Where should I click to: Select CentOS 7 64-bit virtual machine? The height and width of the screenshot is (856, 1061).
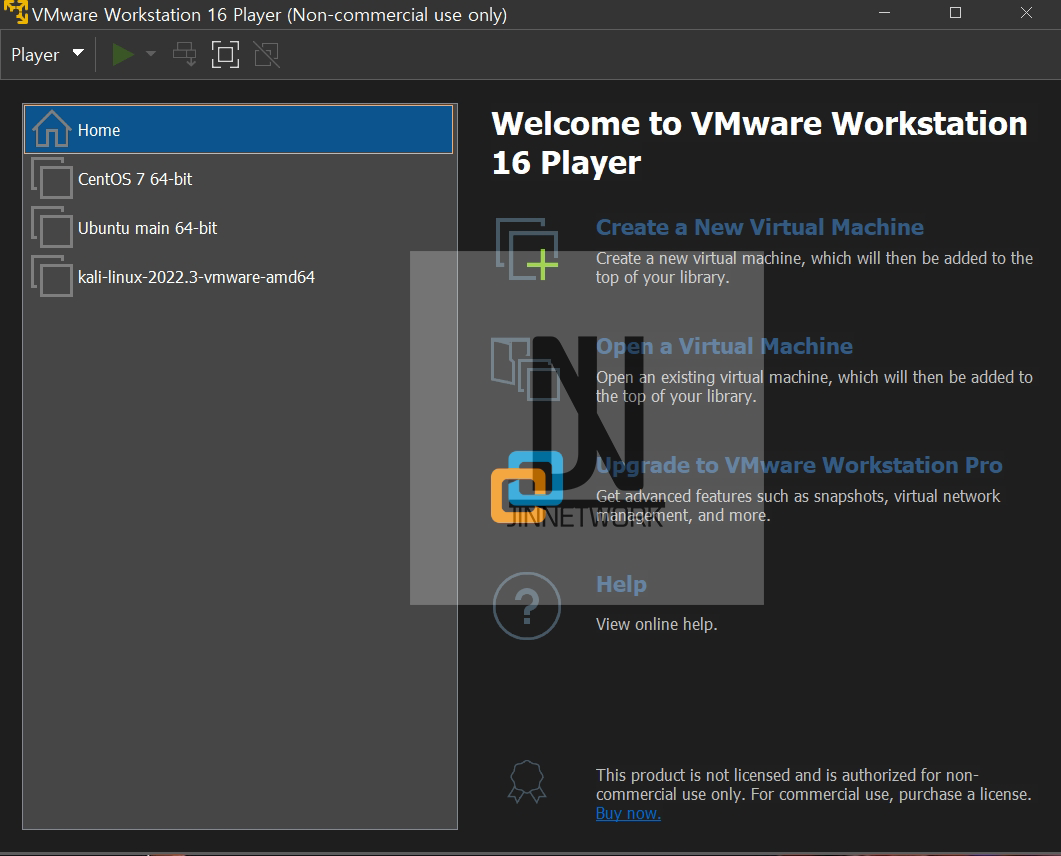239,179
